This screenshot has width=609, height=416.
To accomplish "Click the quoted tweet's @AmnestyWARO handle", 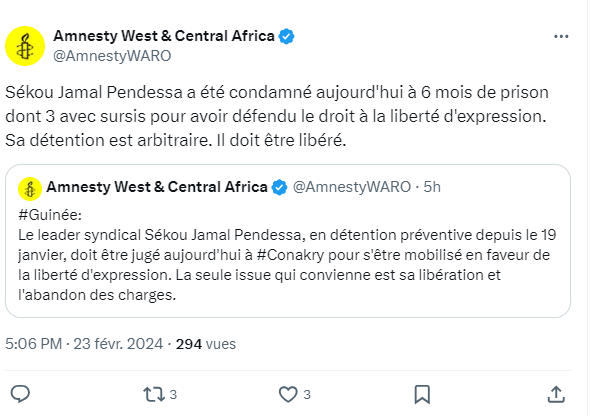I will tap(348, 187).
